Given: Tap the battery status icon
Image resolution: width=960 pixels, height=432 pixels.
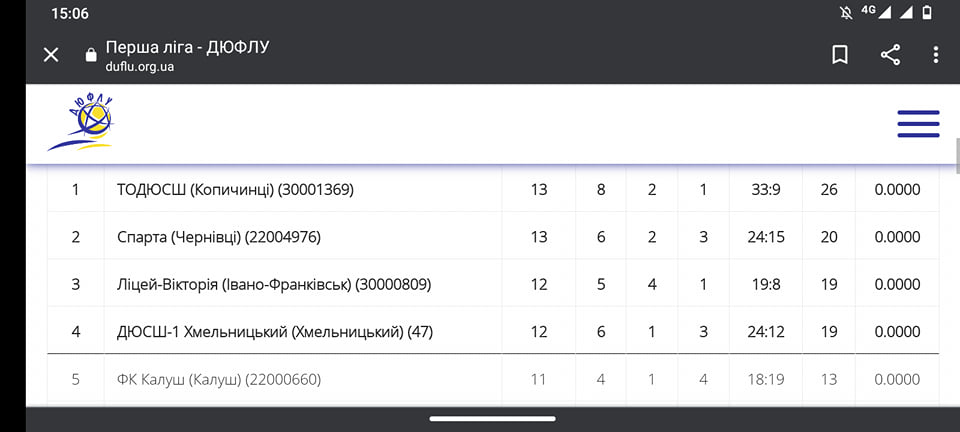Looking at the screenshot, I should click(927, 13).
